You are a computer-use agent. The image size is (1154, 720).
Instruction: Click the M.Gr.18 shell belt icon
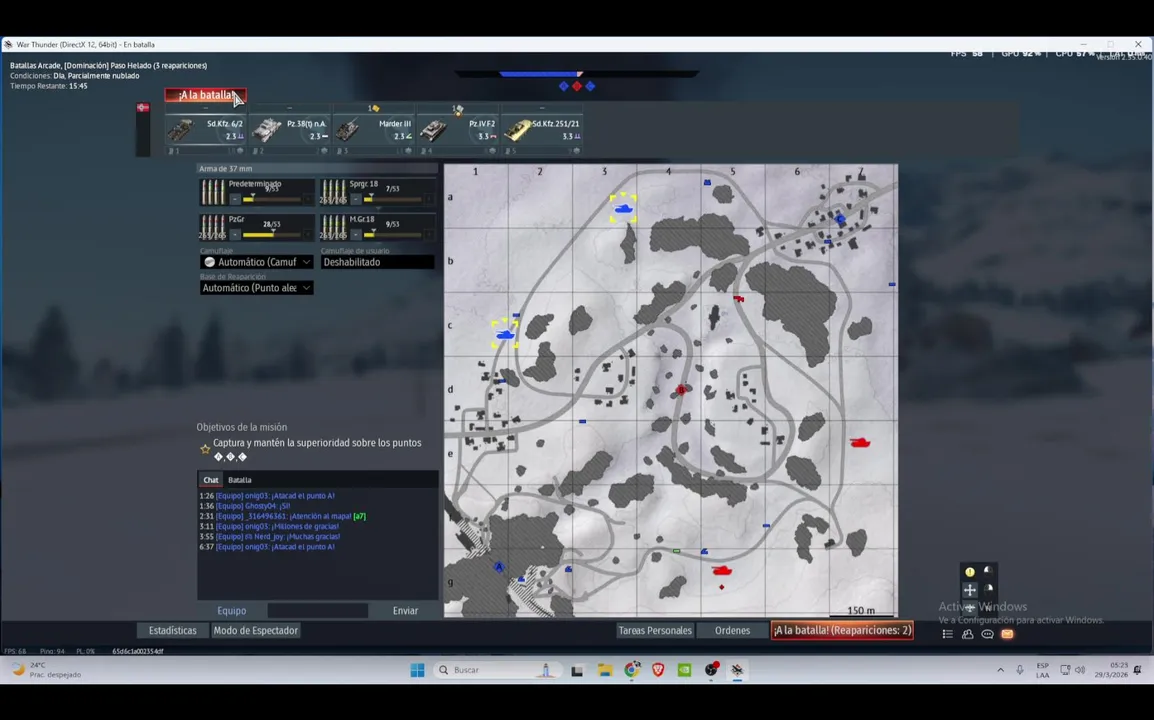[x=333, y=227]
